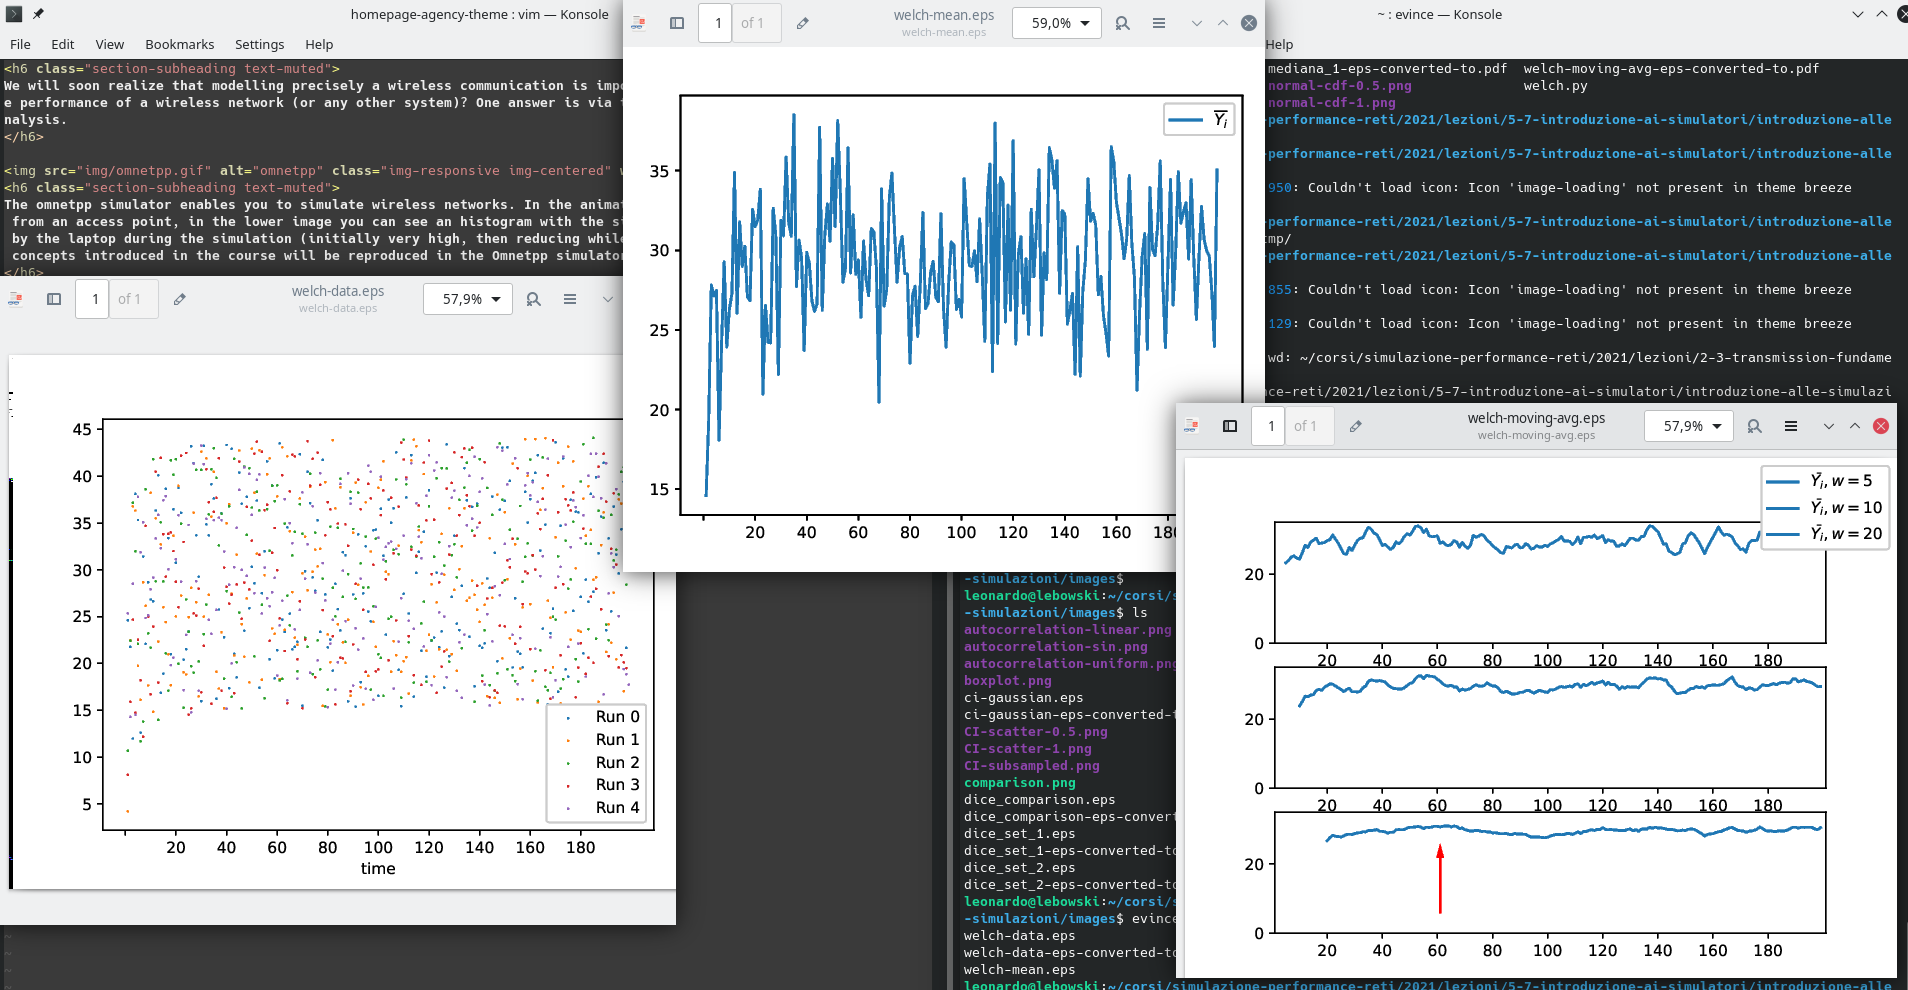1908x990 pixels.
Task: Toggle side pane in welch-data.eps window
Action: click(54, 299)
